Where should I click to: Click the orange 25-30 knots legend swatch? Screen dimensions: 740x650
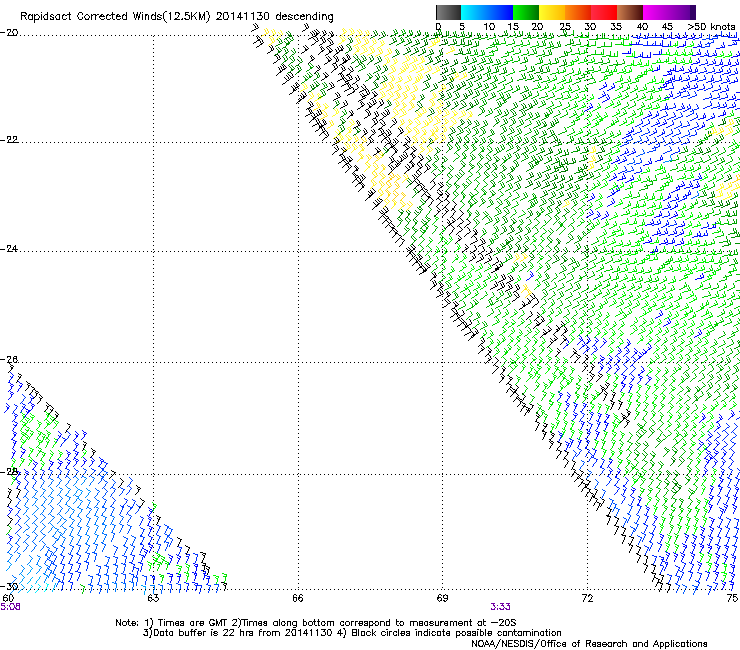578,12
